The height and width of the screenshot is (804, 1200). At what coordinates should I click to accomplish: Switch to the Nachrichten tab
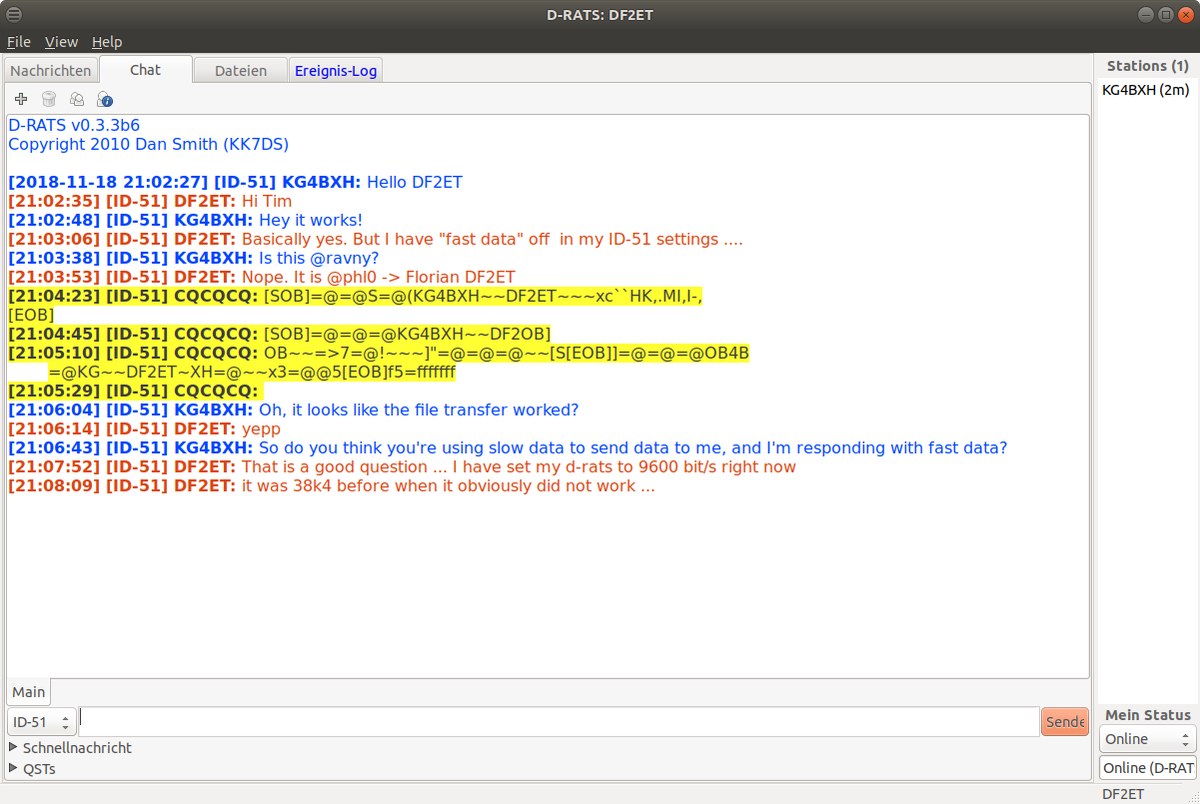[x=50, y=70]
